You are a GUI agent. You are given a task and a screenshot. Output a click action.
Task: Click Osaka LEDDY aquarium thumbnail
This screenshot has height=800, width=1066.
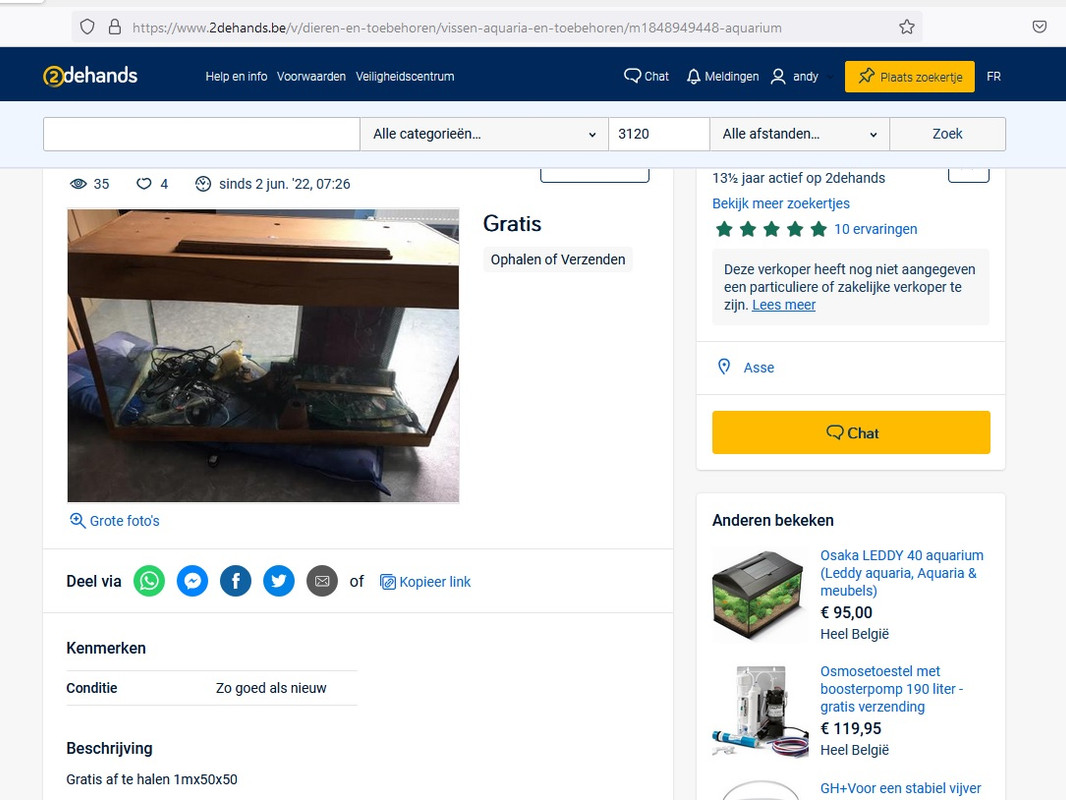[759, 595]
